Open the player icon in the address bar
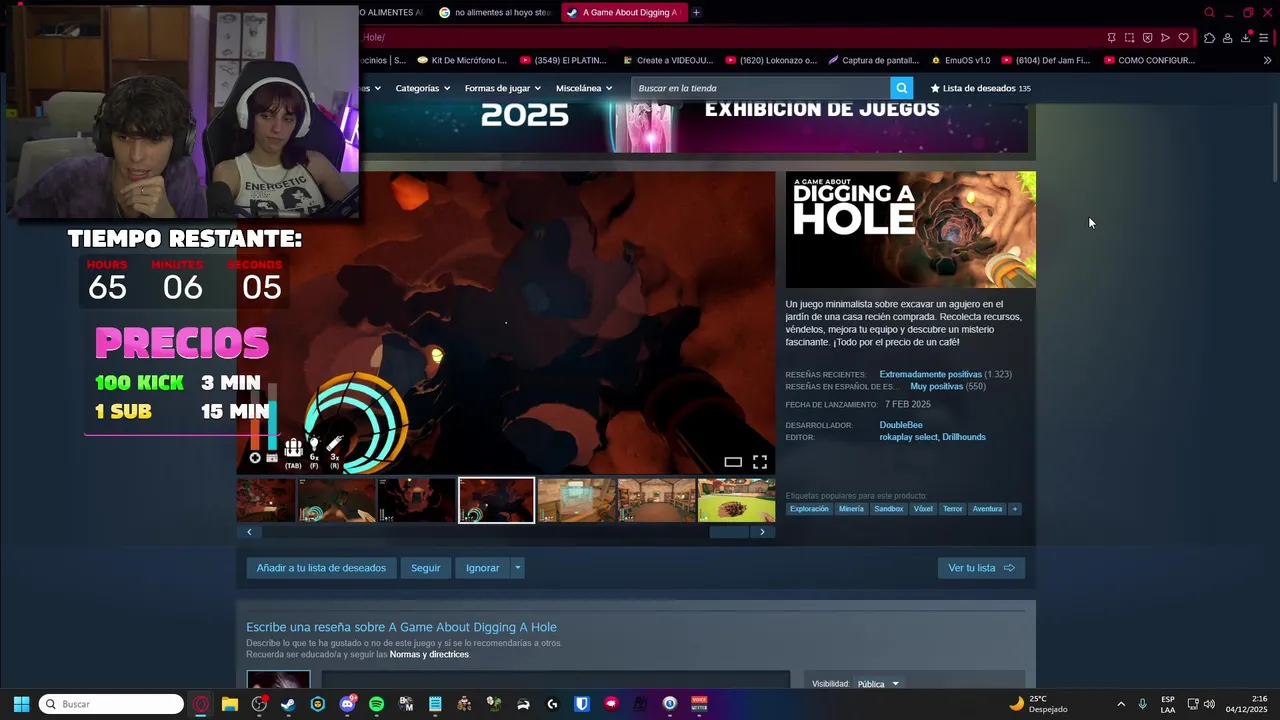The width and height of the screenshot is (1280, 720). 1165,38
